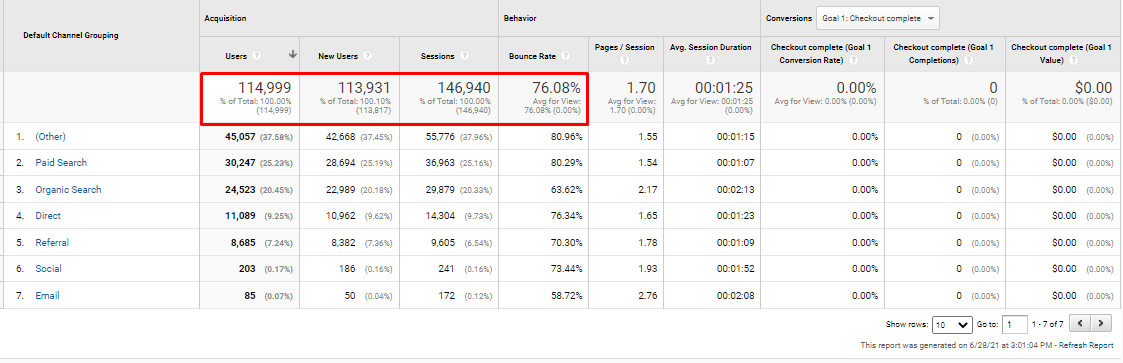Screen dimensions: 1123x363
Task: Open help icon beside Bounce Rate header
Action: [x=566, y=55]
